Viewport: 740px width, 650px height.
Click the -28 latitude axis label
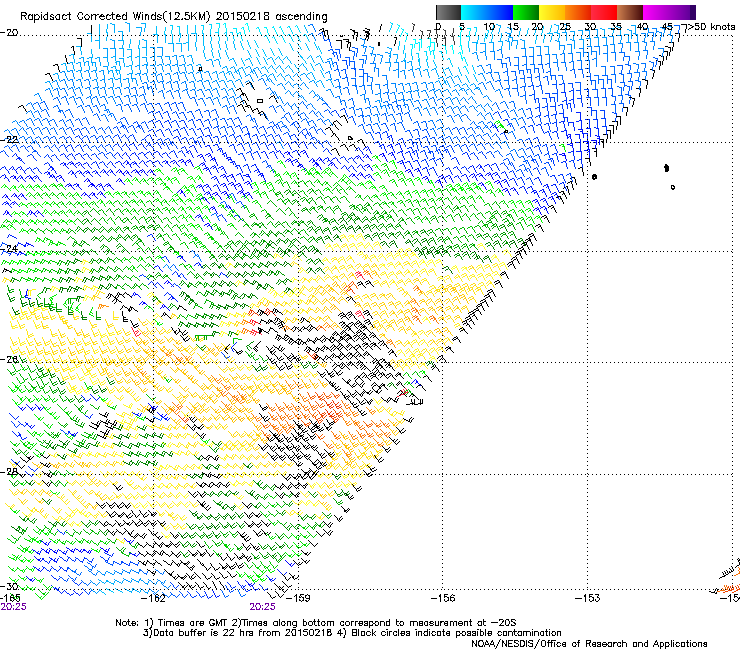[x=9, y=471]
